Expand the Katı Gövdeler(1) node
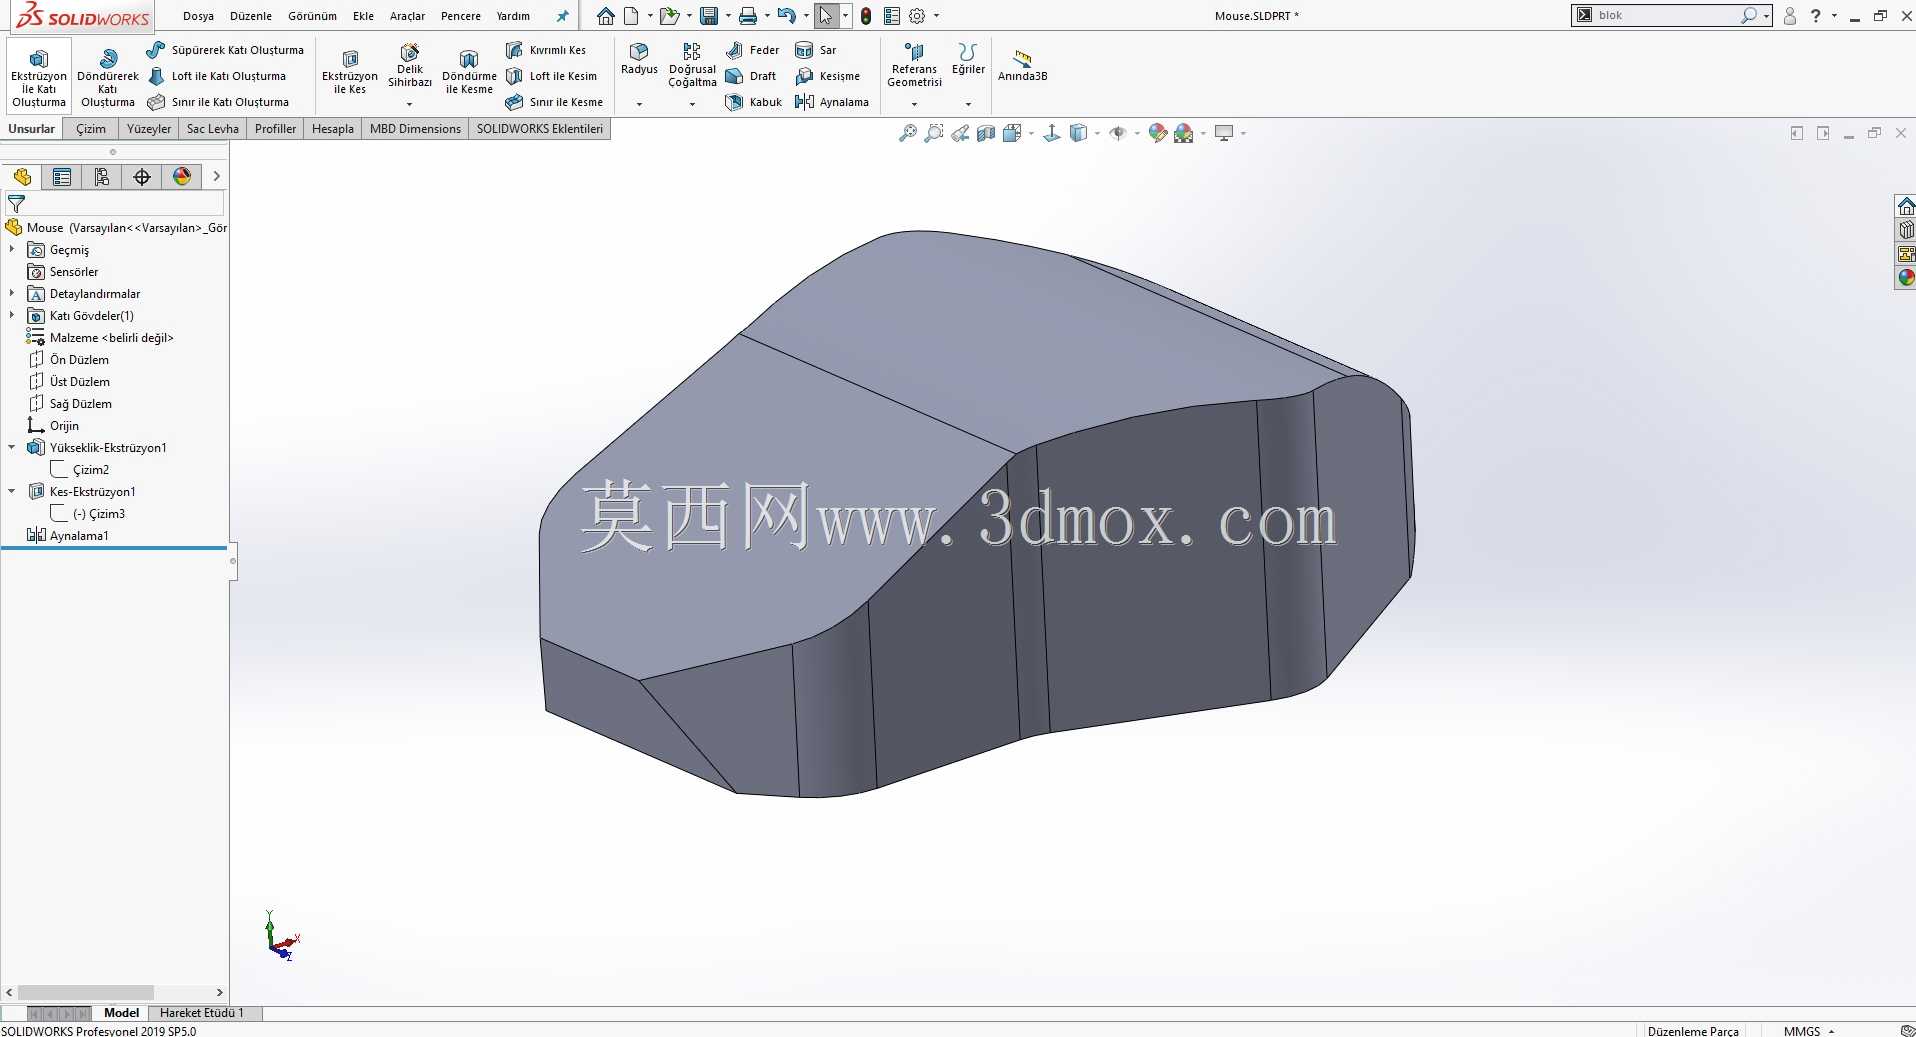This screenshot has height=1037, width=1916. (11, 315)
